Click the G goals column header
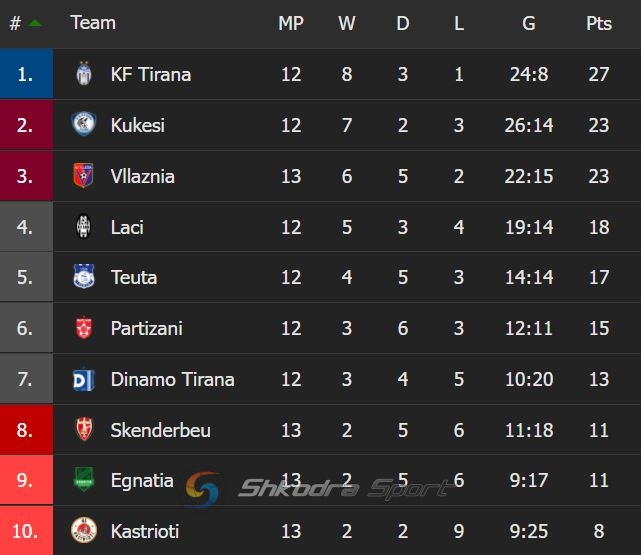Image resolution: width=641 pixels, height=555 pixels. coord(529,23)
